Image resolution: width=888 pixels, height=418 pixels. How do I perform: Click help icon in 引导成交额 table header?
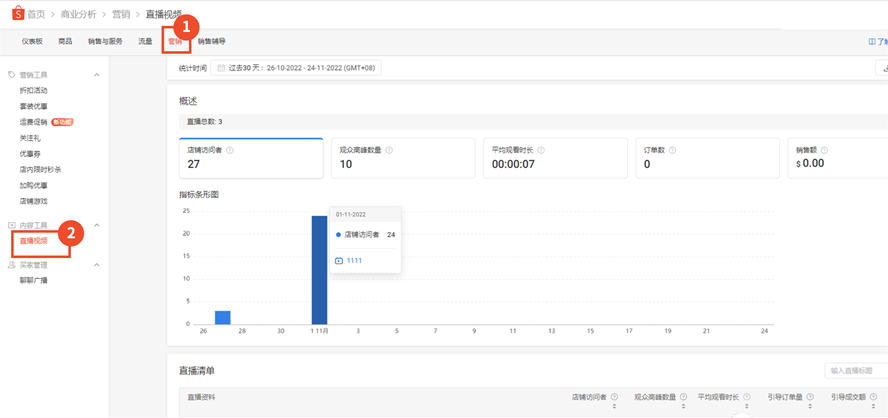click(874, 397)
